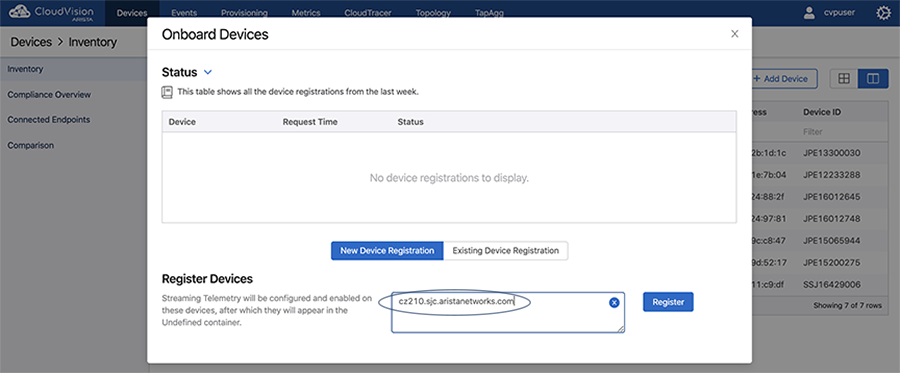Click the cvpuser profile icon
The image size is (900, 373).
coord(809,13)
